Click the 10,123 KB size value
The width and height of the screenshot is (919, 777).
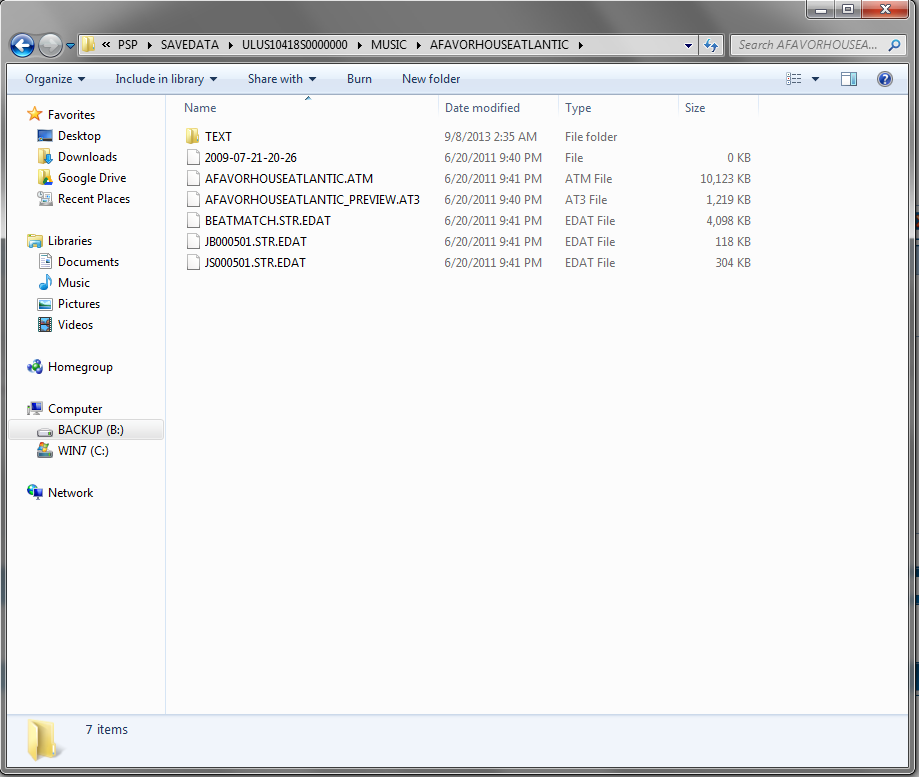(725, 179)
